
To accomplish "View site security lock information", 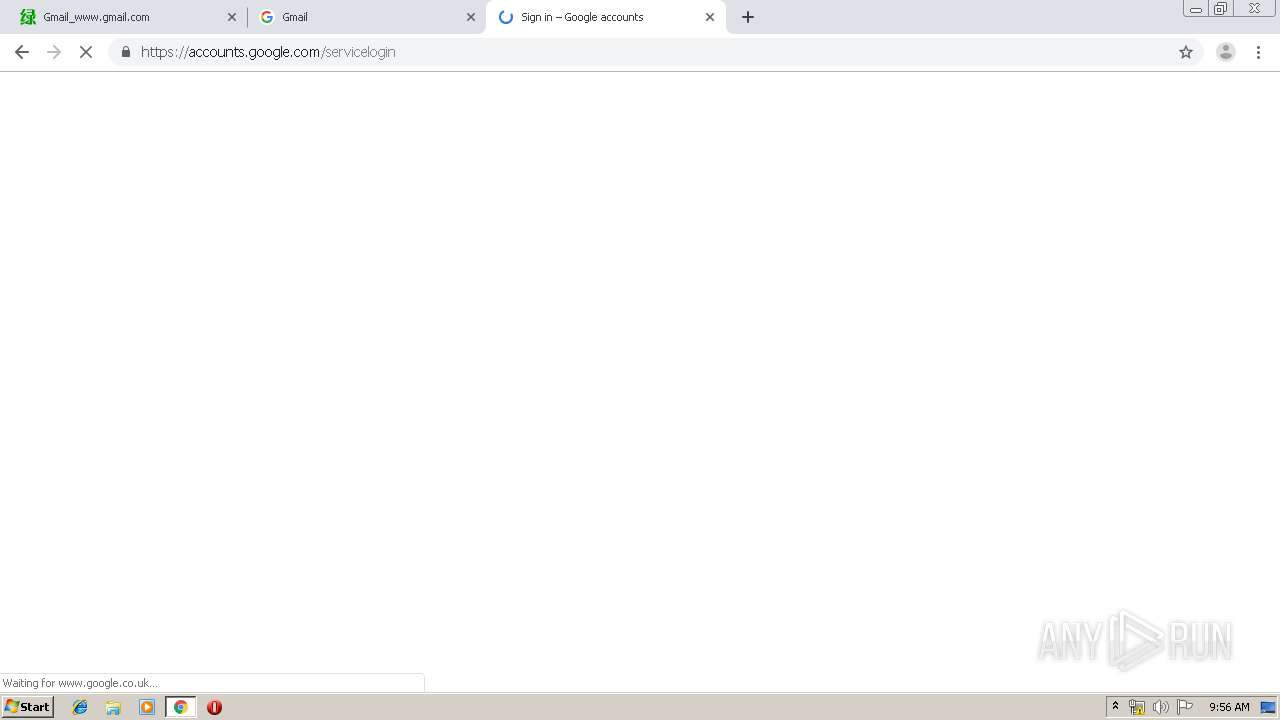I will [126, 52].
